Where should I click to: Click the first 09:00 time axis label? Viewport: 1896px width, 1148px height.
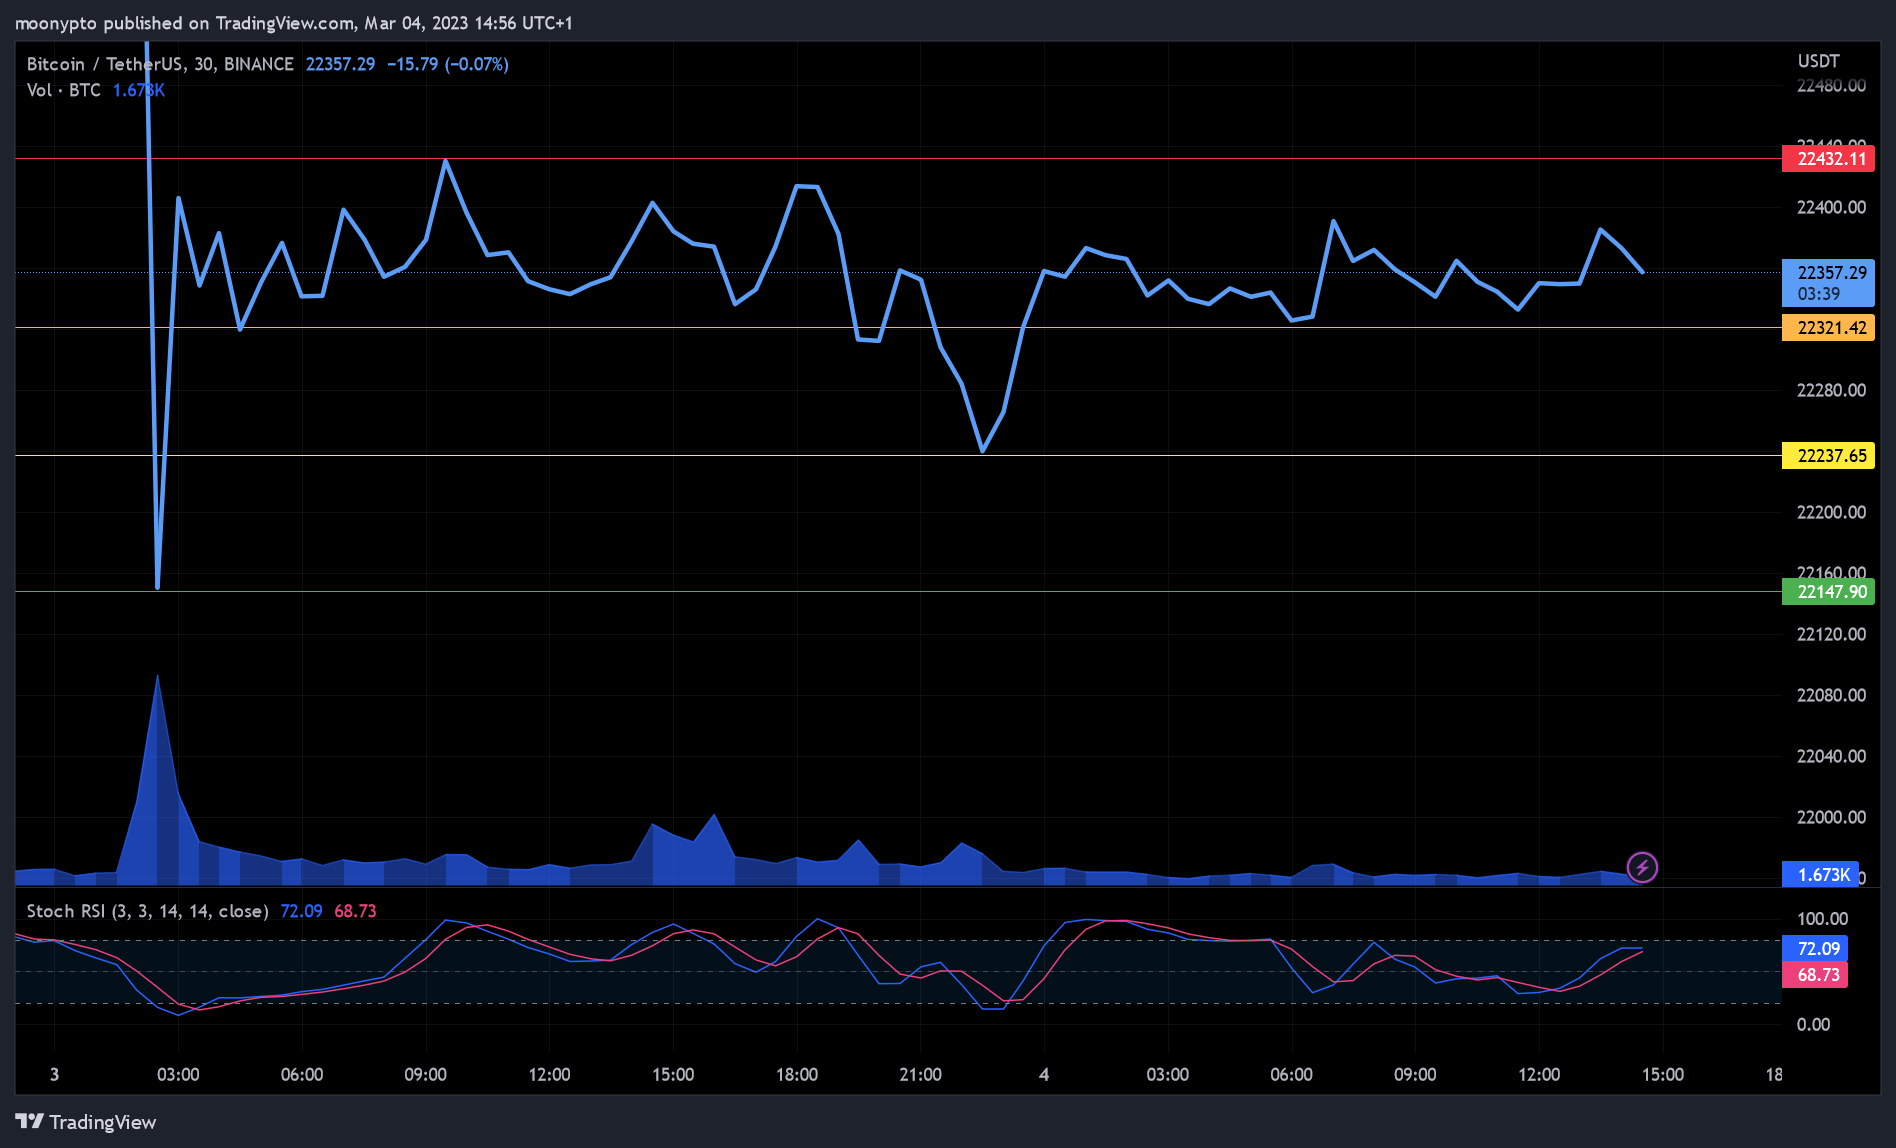point(425,1075)
